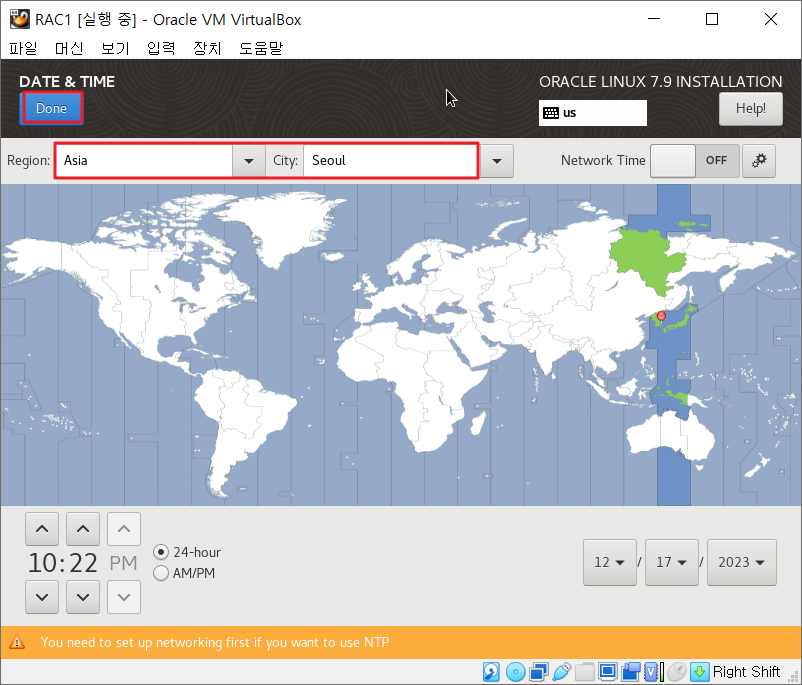Click the CPU virtualization status icon
Screen dimensions: 802x685
653,672
